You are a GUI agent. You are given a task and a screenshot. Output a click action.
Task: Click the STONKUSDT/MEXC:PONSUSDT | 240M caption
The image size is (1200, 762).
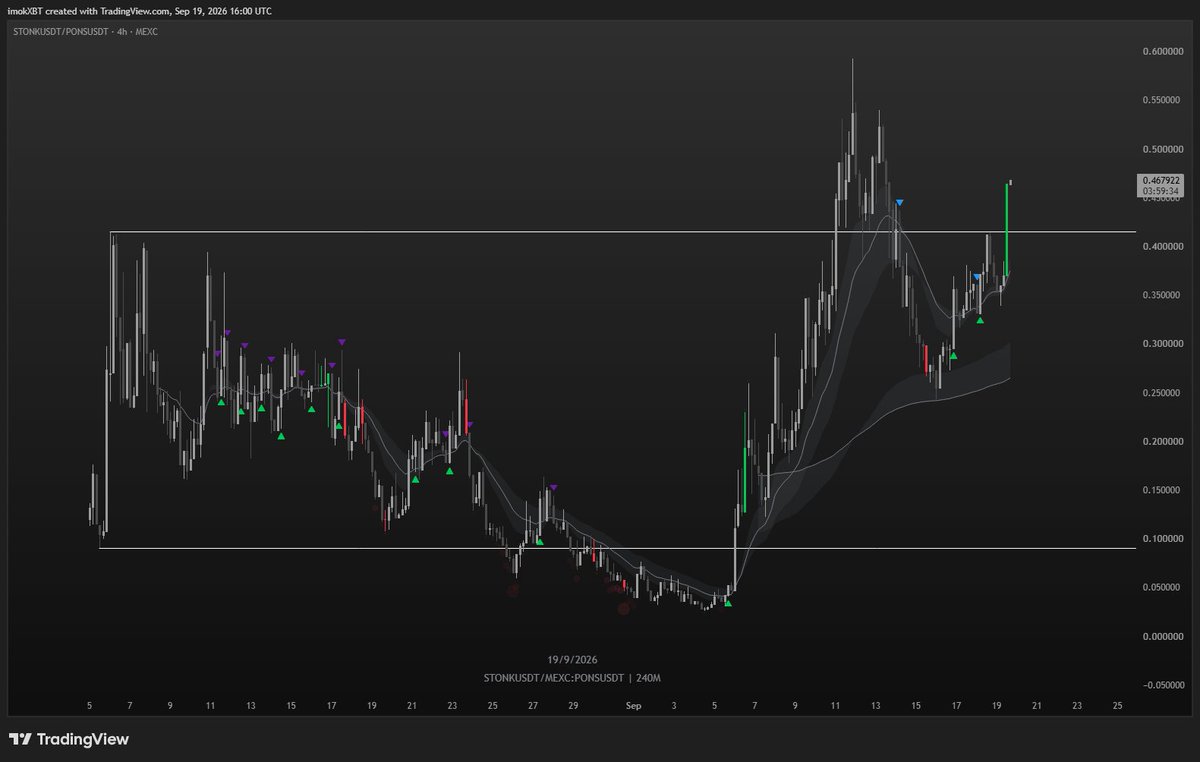coord(571,678)
